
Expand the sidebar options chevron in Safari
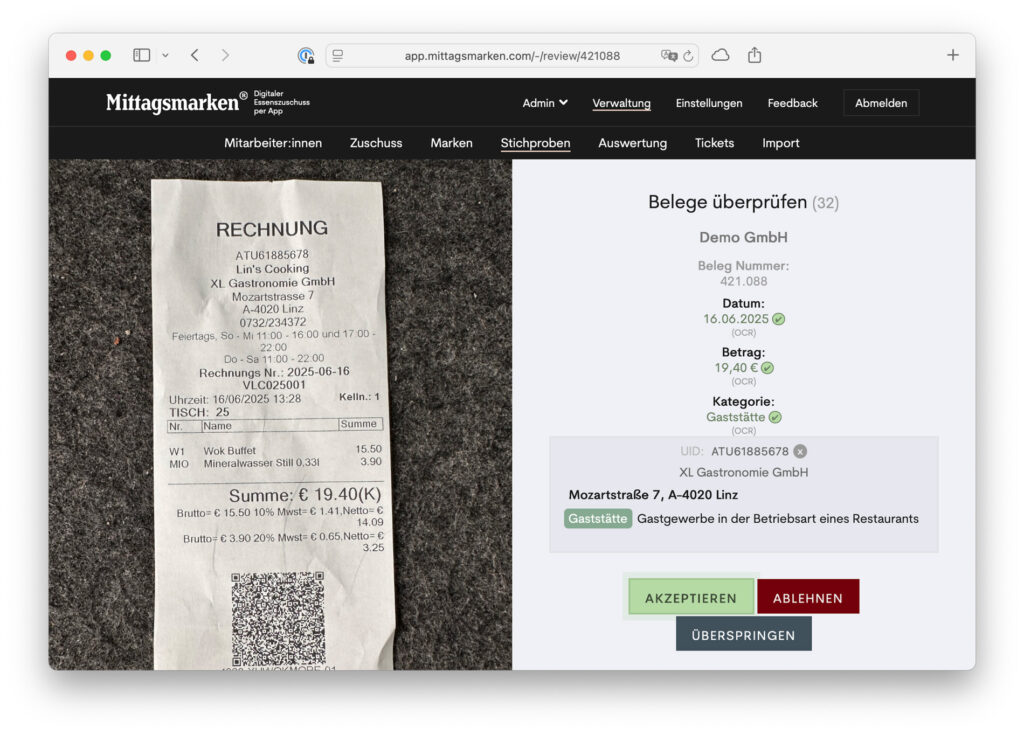click(165, 55)
